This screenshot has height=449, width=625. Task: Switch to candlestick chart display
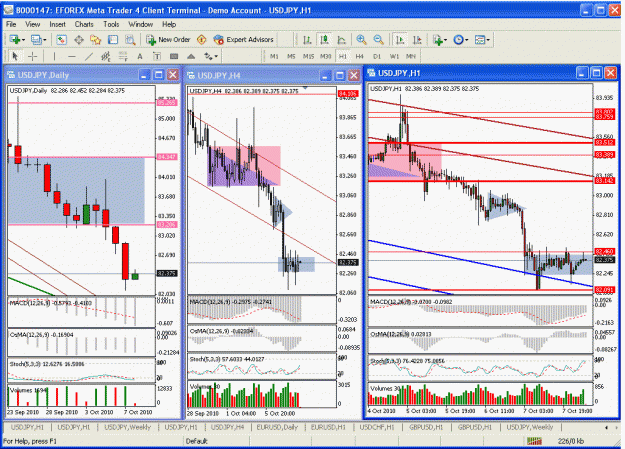click(324, 39)
